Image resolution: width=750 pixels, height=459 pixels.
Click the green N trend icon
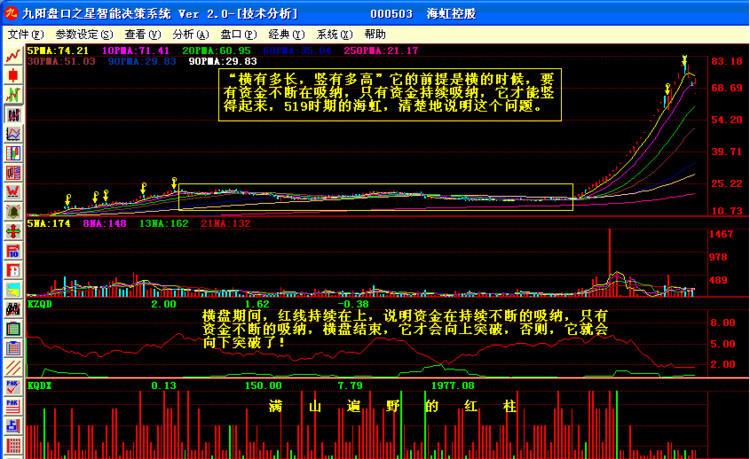(13, 95)
